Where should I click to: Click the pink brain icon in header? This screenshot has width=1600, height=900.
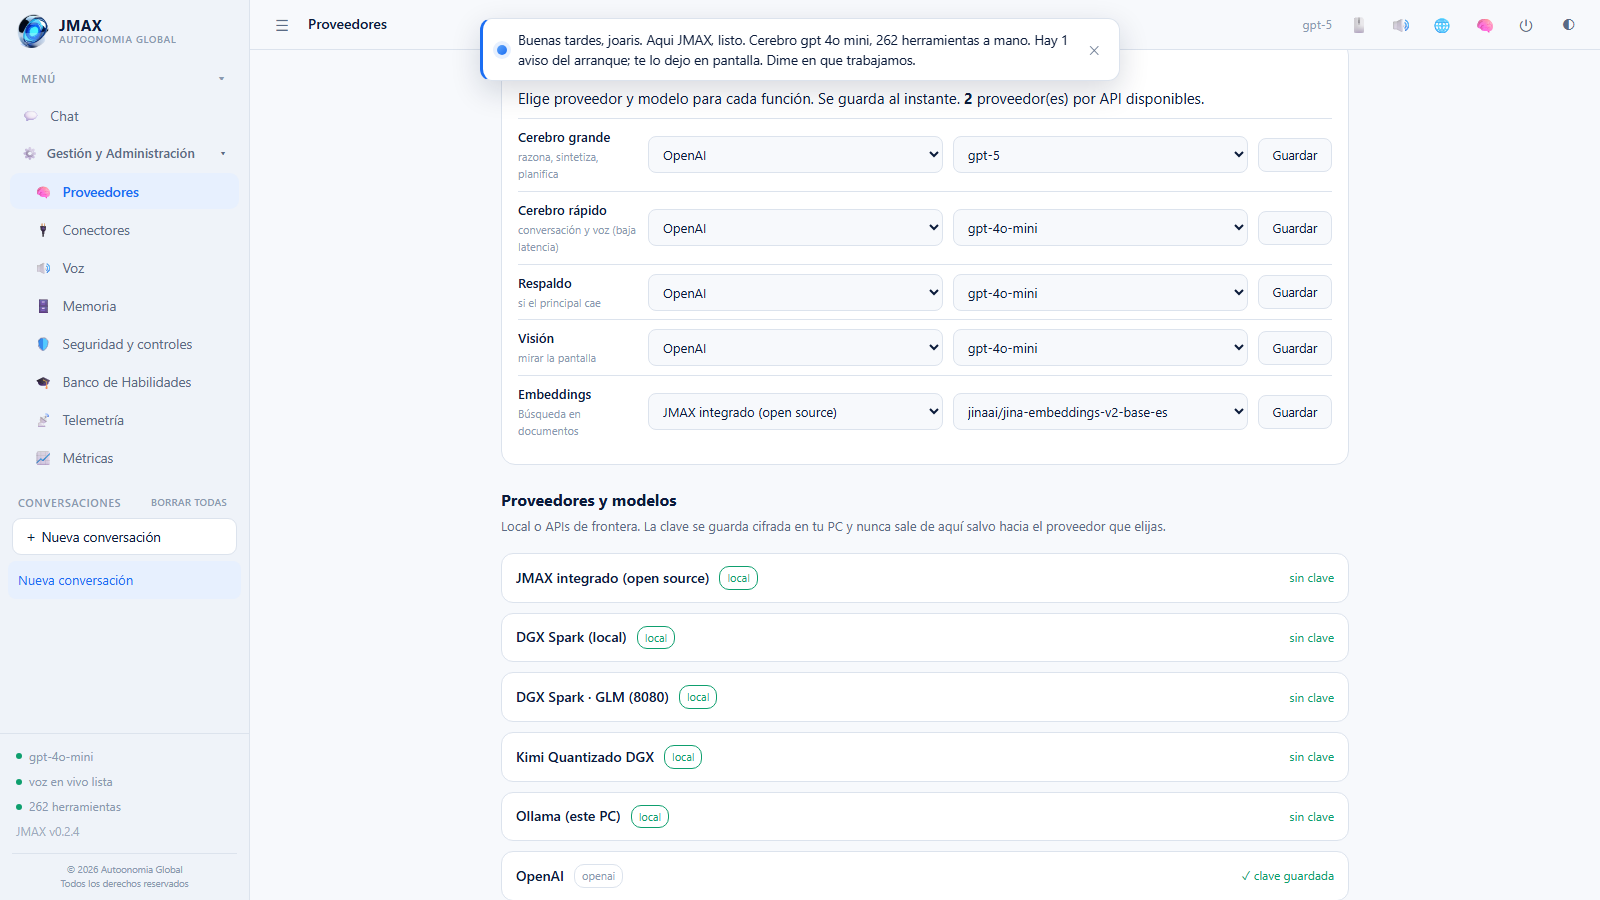(x=1485, y=25)
